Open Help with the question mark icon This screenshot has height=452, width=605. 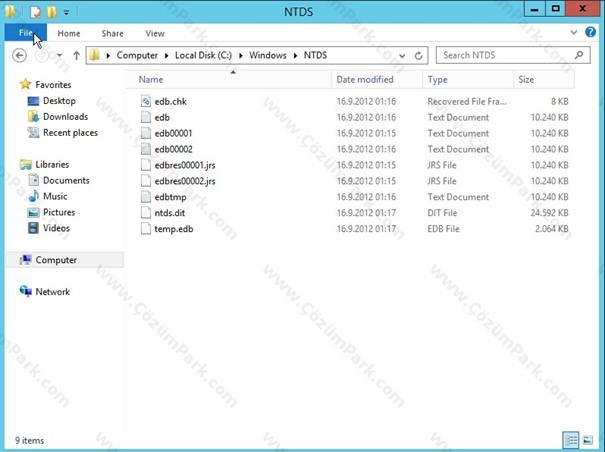(590, 32)
